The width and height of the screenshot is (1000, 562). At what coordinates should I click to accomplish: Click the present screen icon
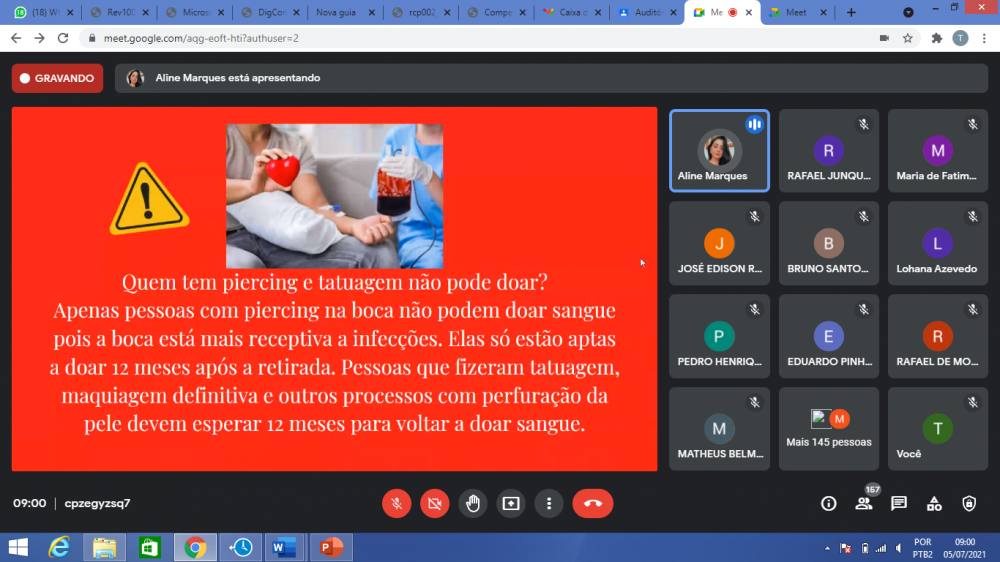tap(511, 504)
